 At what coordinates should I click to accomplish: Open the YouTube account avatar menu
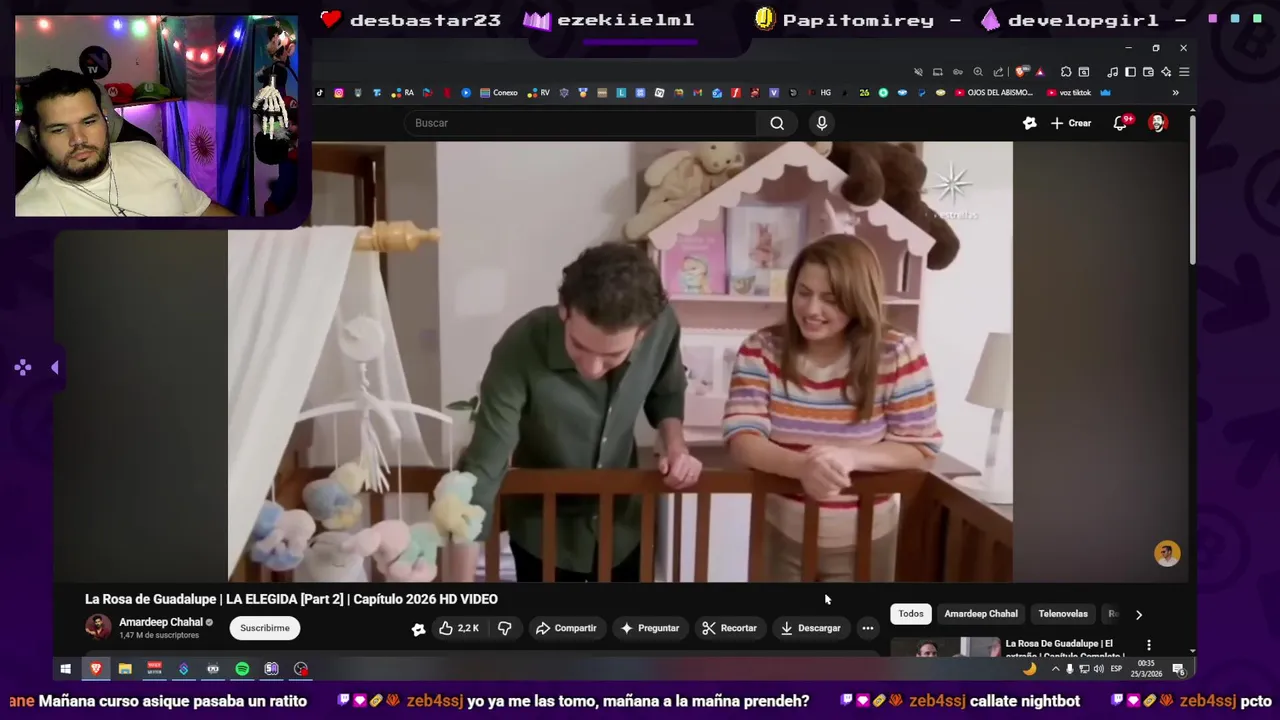[1157, 123]
